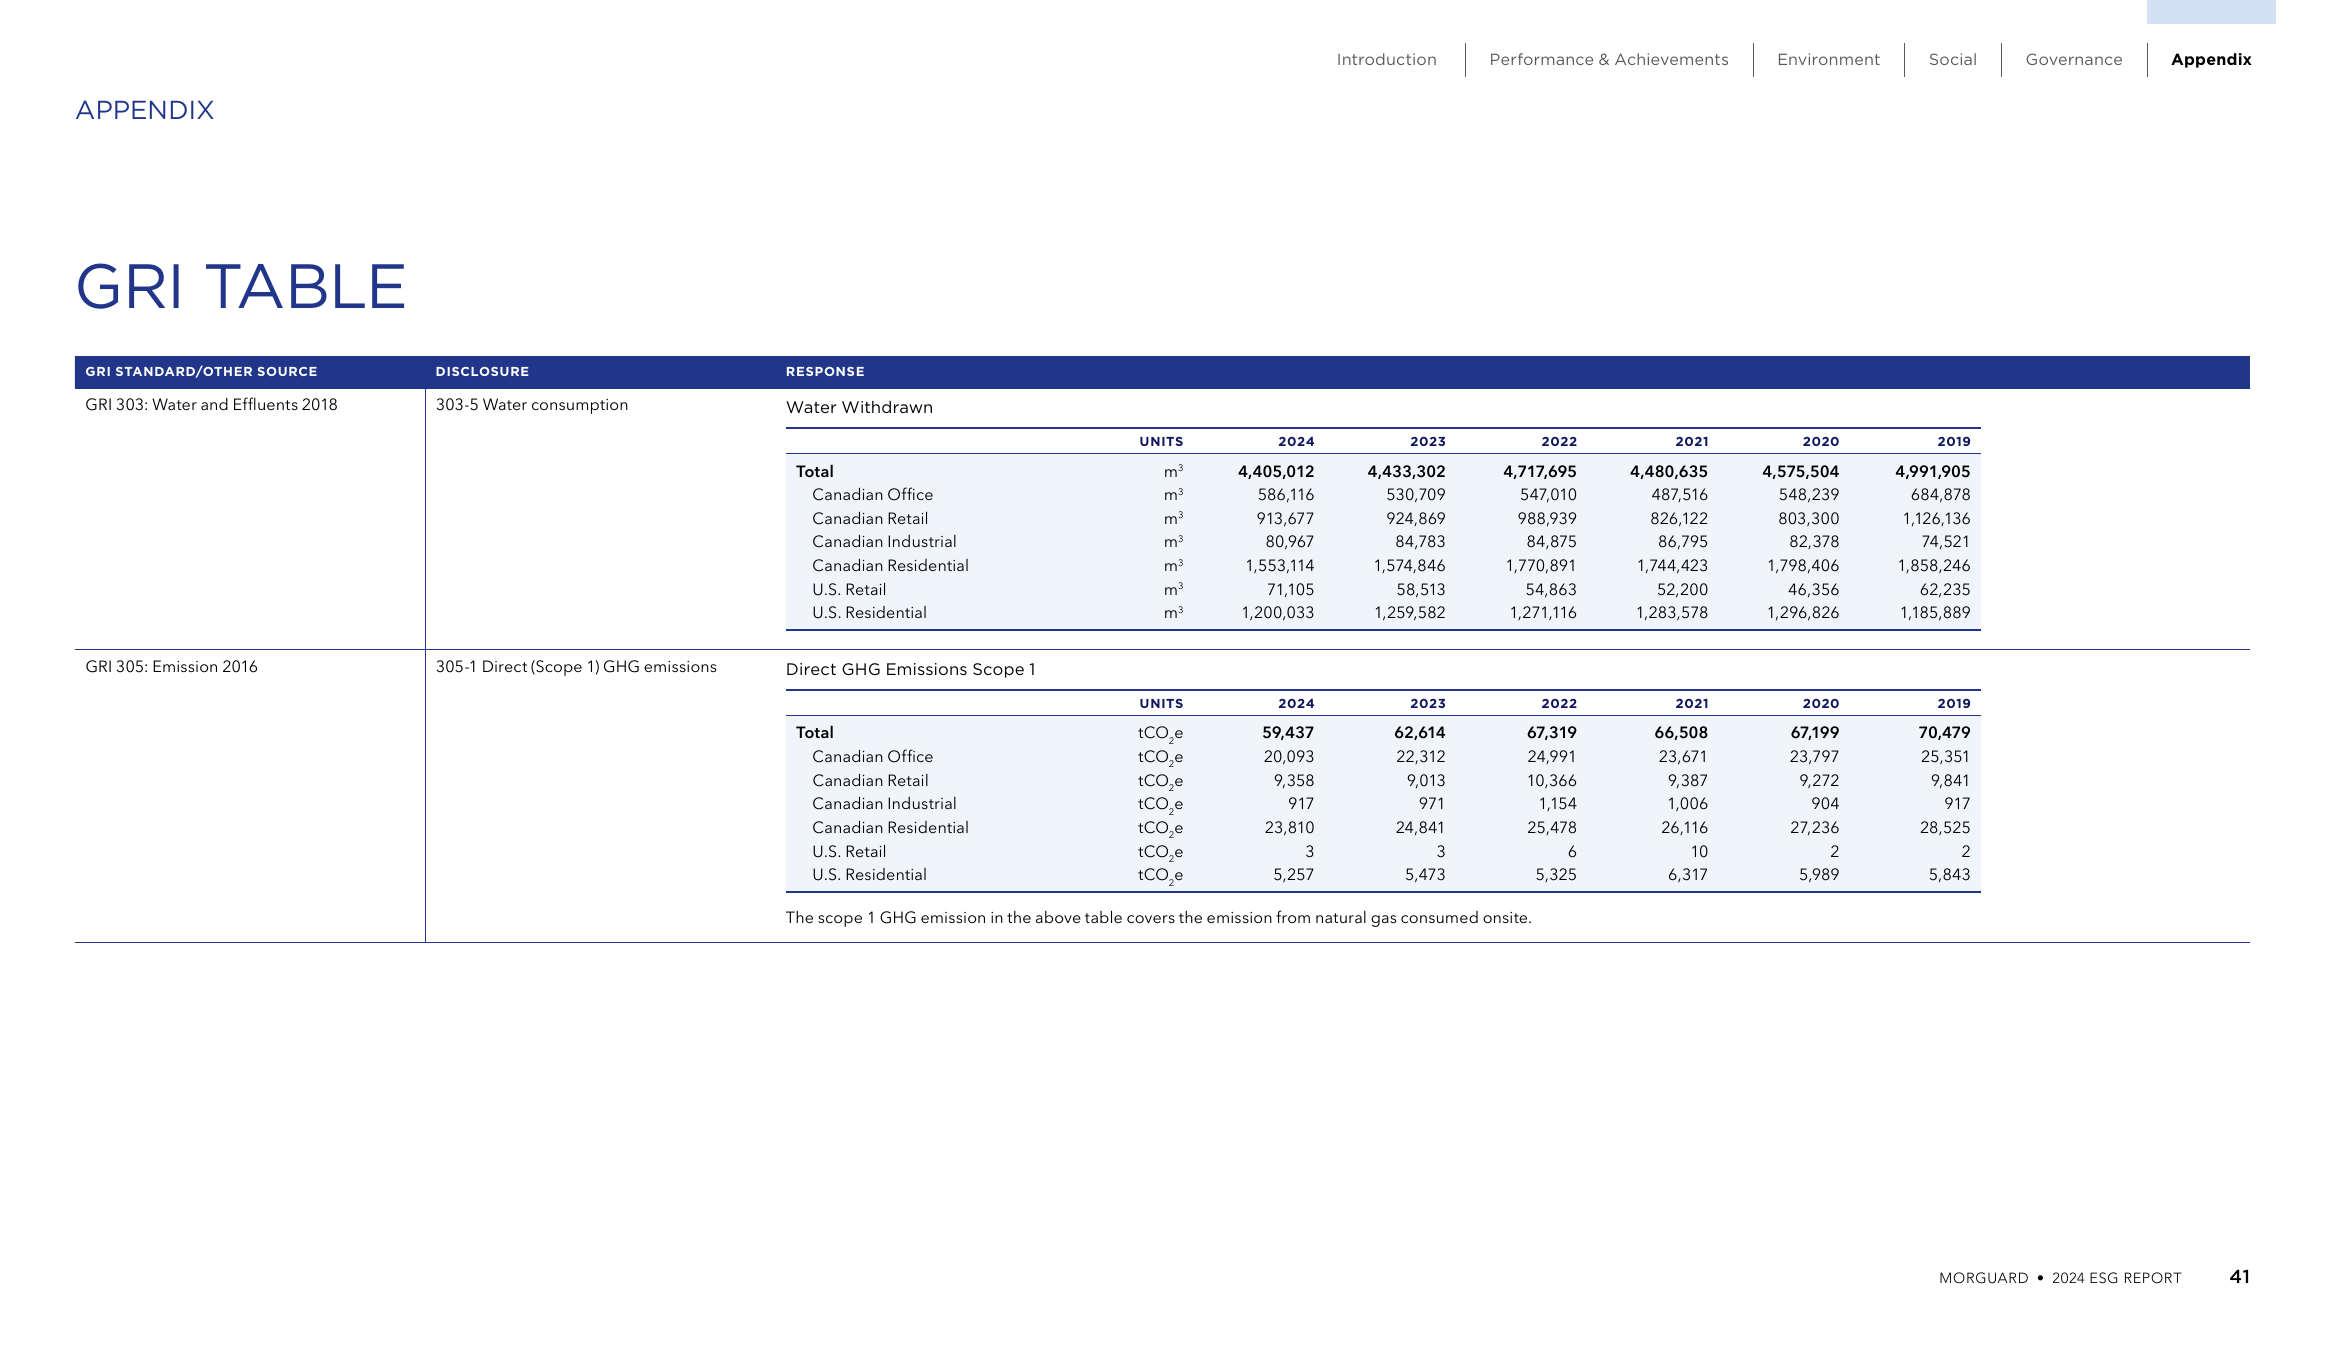
Task: Click Canadian Industrial GHG 2023 value 971
Action: click(1431, 804)
